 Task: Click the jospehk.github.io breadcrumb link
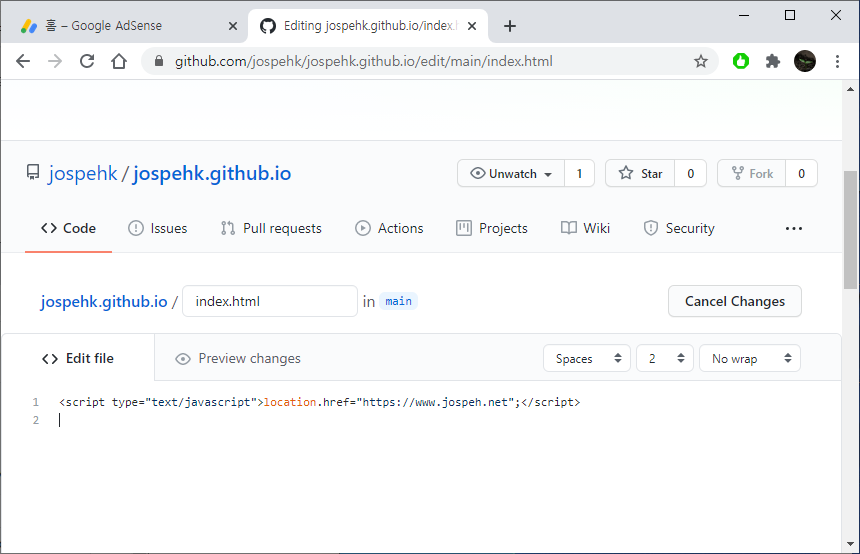104,301
